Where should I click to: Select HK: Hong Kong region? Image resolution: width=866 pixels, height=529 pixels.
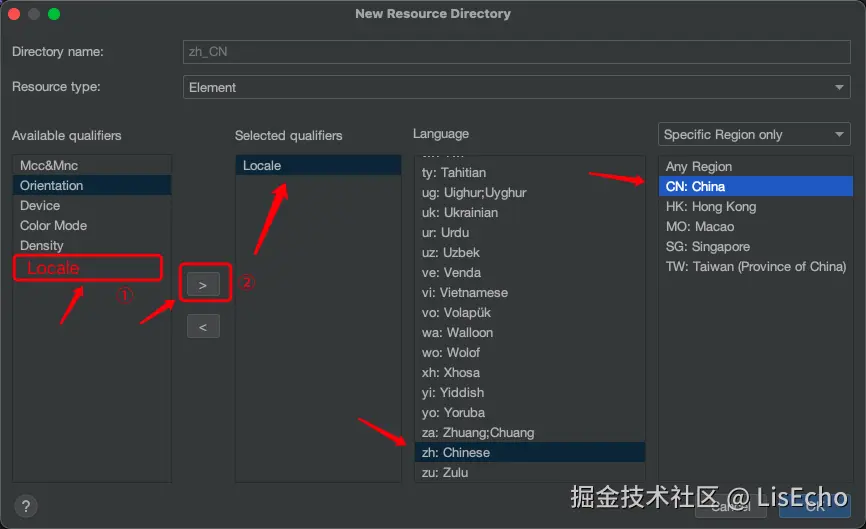point(756,207)
